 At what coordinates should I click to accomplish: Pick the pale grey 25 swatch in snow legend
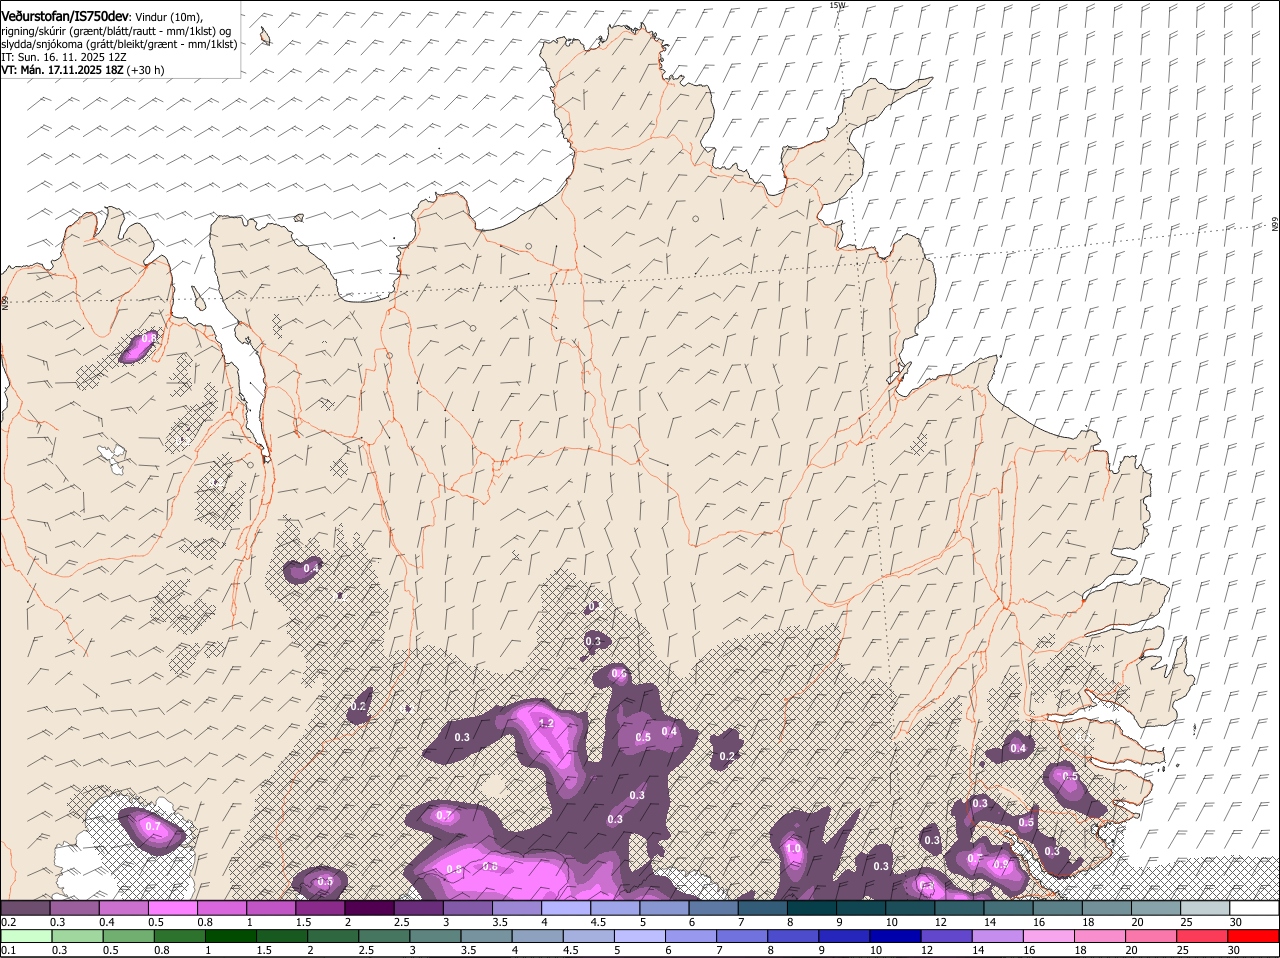pos(1205,908)
